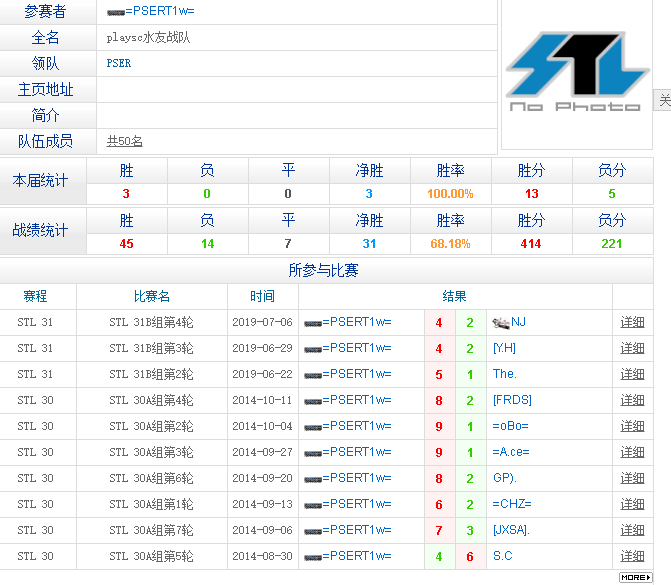Image resolution: width=671 pixels, height=585 pixels.
Task: Open =PSERT1w= link in the 2019-06-29 row
Action: click(x=357, y=348)
